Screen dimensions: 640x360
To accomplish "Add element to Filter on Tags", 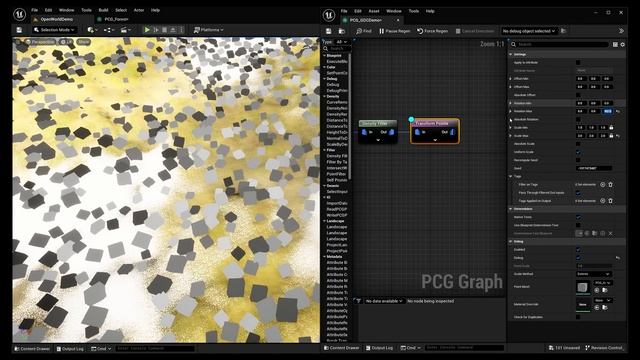I will tap(602, 184).
